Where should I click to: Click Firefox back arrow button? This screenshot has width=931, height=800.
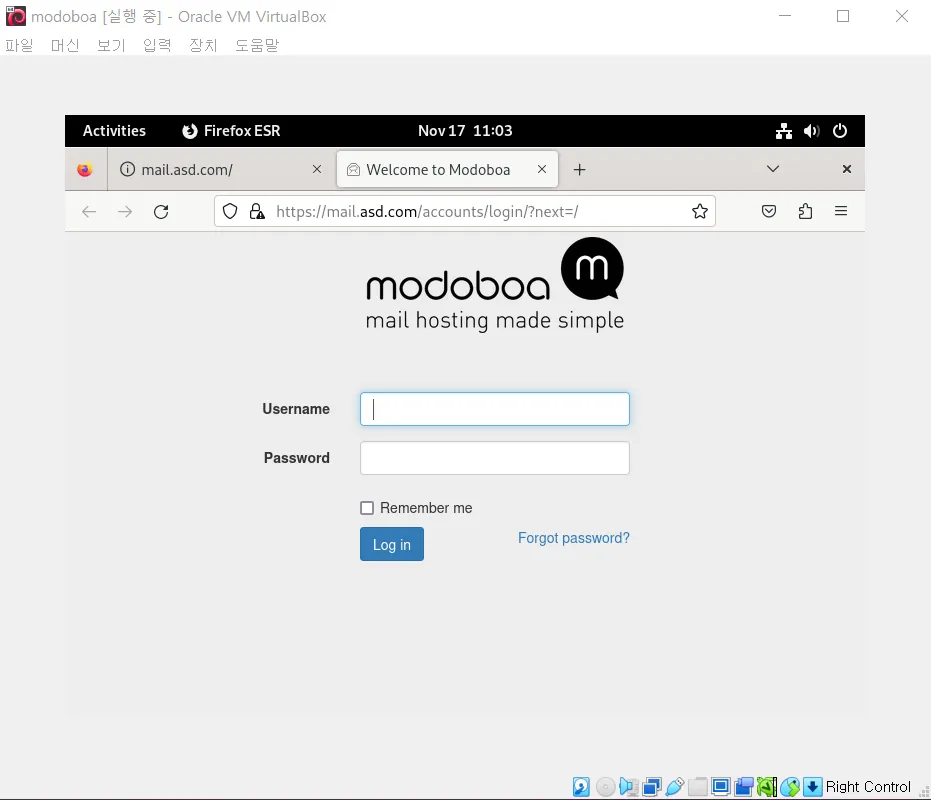89,211
